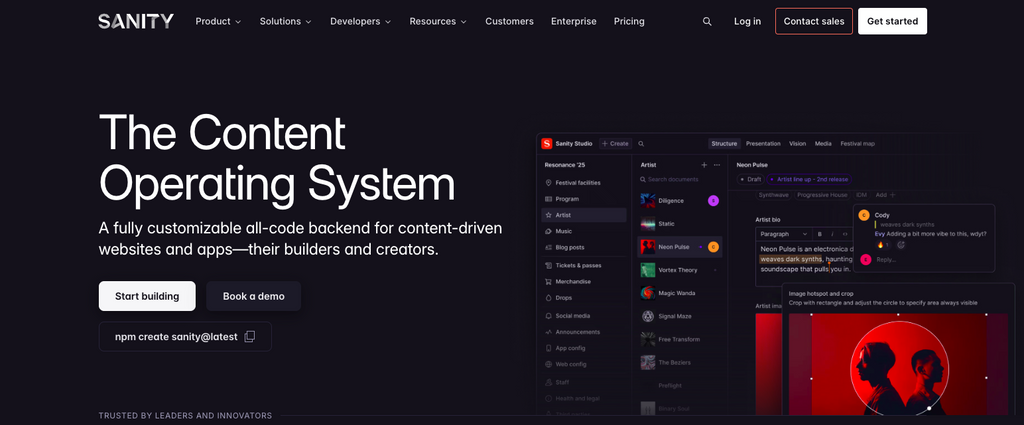1024x425 pixels.
Task: Click the Sanity logo in header
Action: 136,22
